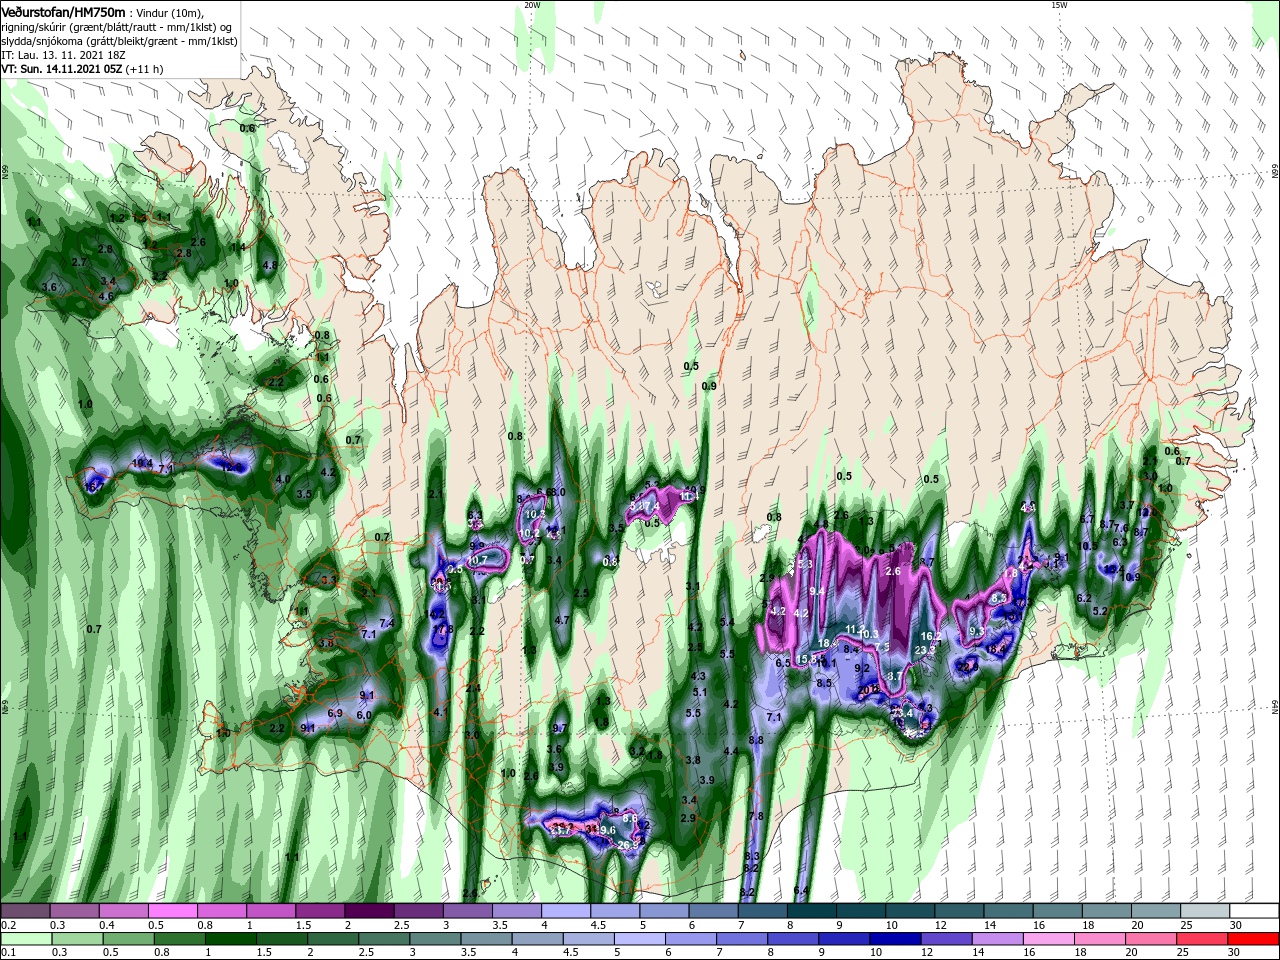Click the Veðurstofan/HM750m title text
The height and width of the screenshot is (960, 1280).
(x=63, y=11)
